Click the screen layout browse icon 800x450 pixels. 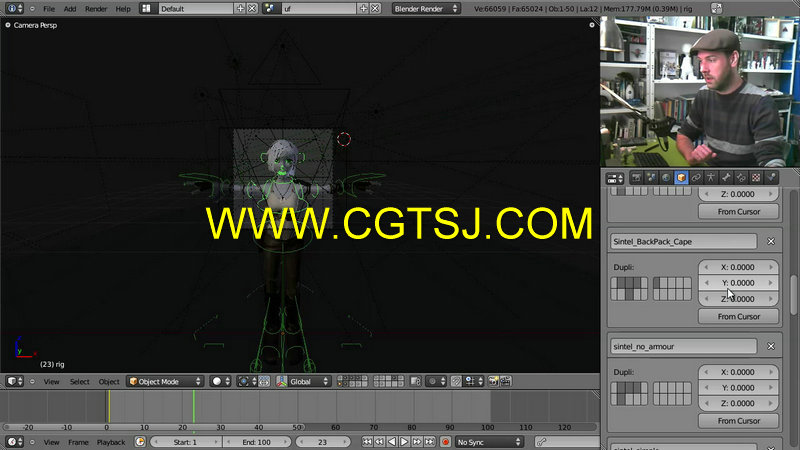point(146,9)
